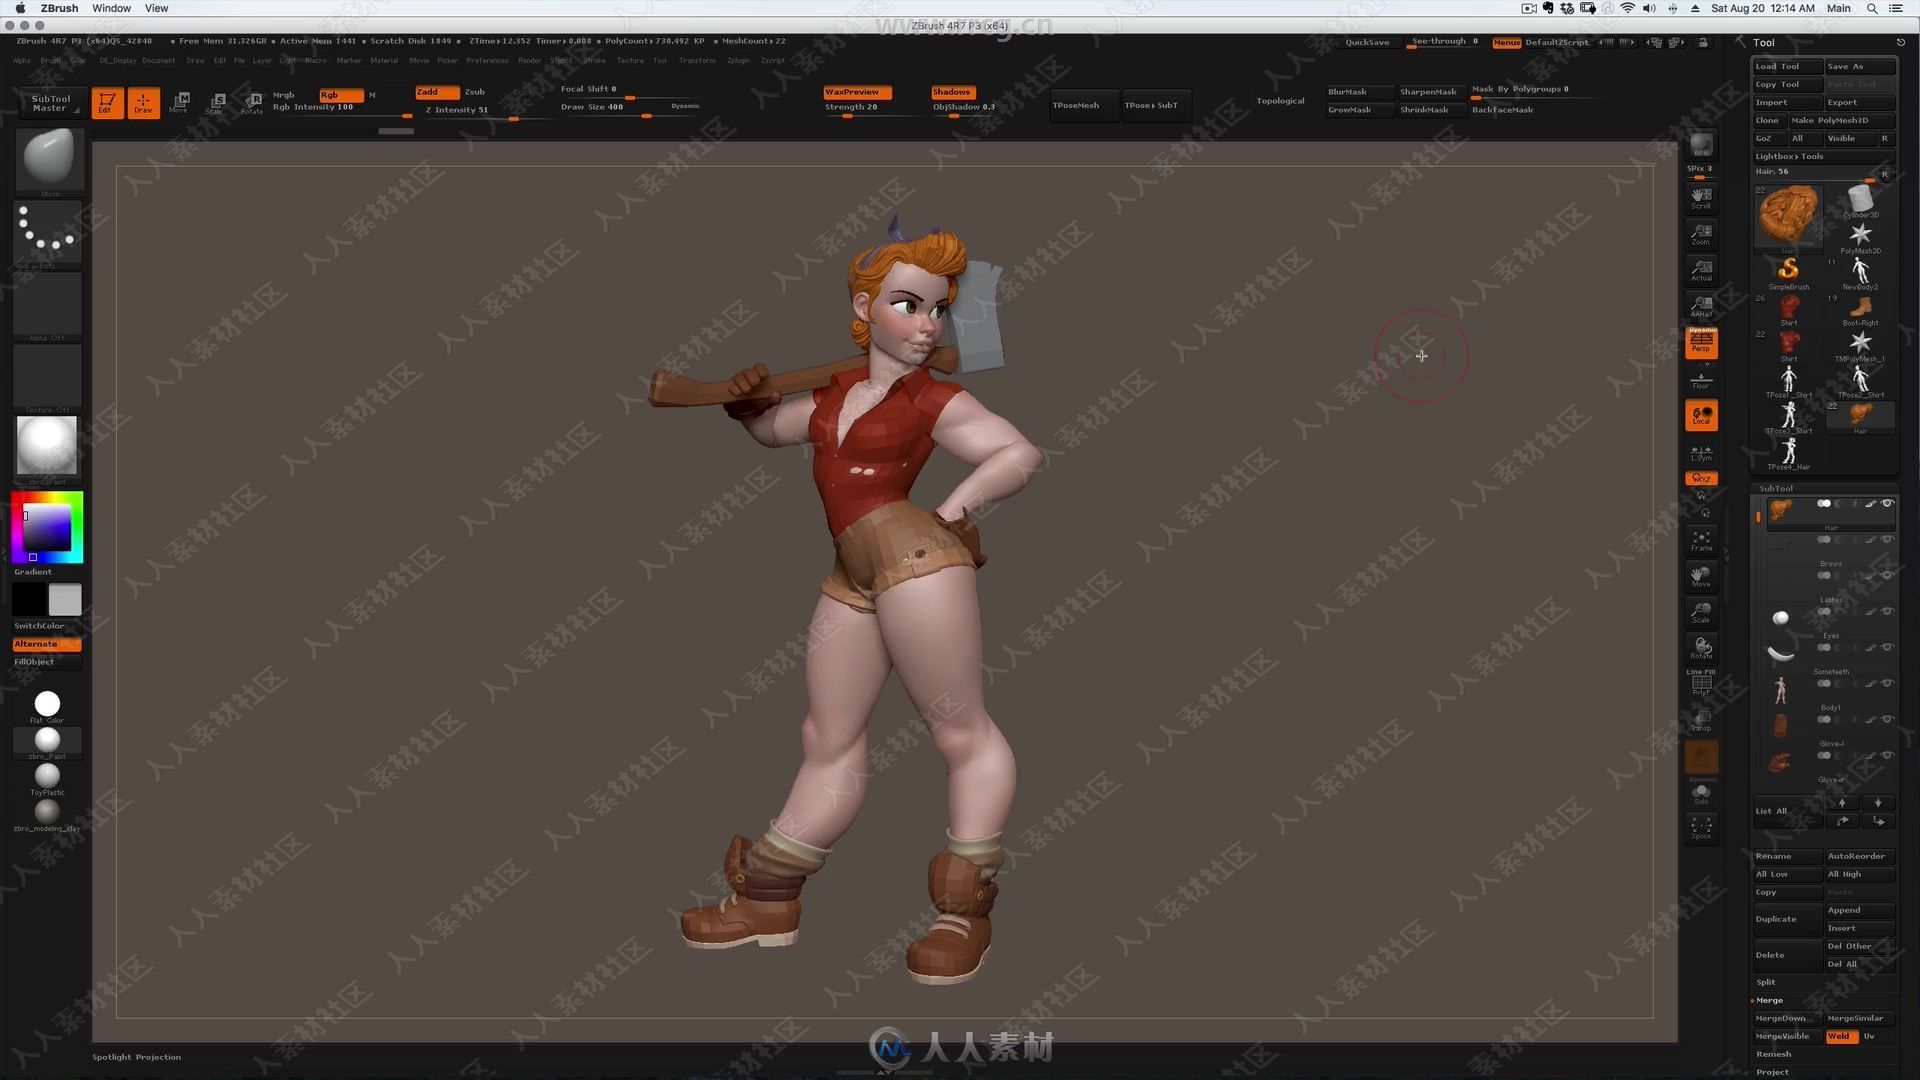Click the AAHalf view icon
Screen dimensions: 1920x1080
pos(1701,306)
